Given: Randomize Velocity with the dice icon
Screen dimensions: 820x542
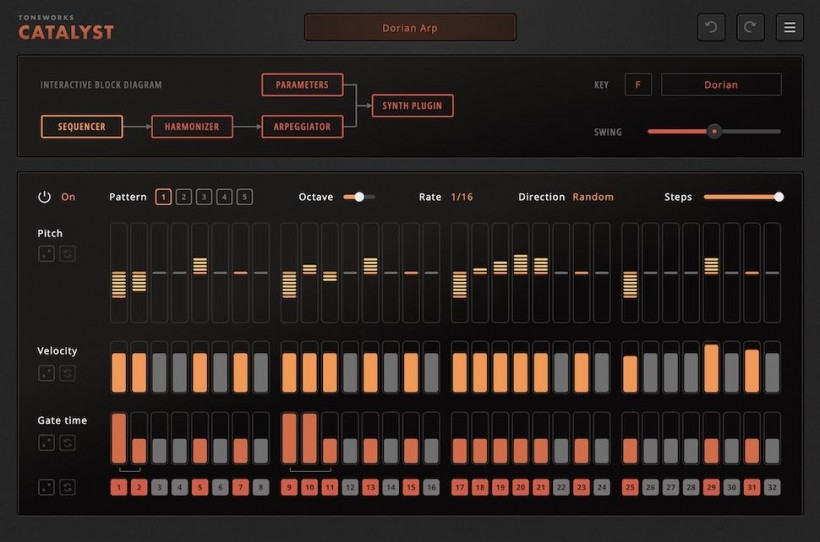Looking at the screenshot, I should tap(47, 373).
